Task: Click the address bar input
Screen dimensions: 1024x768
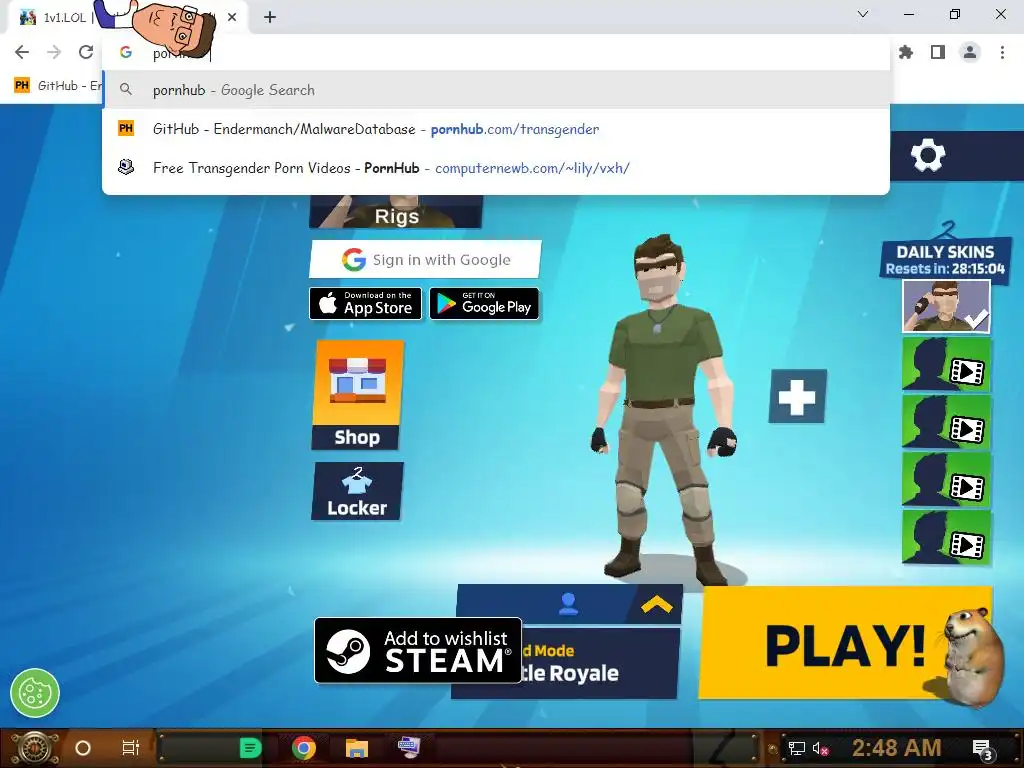Action: coord(496,53)
